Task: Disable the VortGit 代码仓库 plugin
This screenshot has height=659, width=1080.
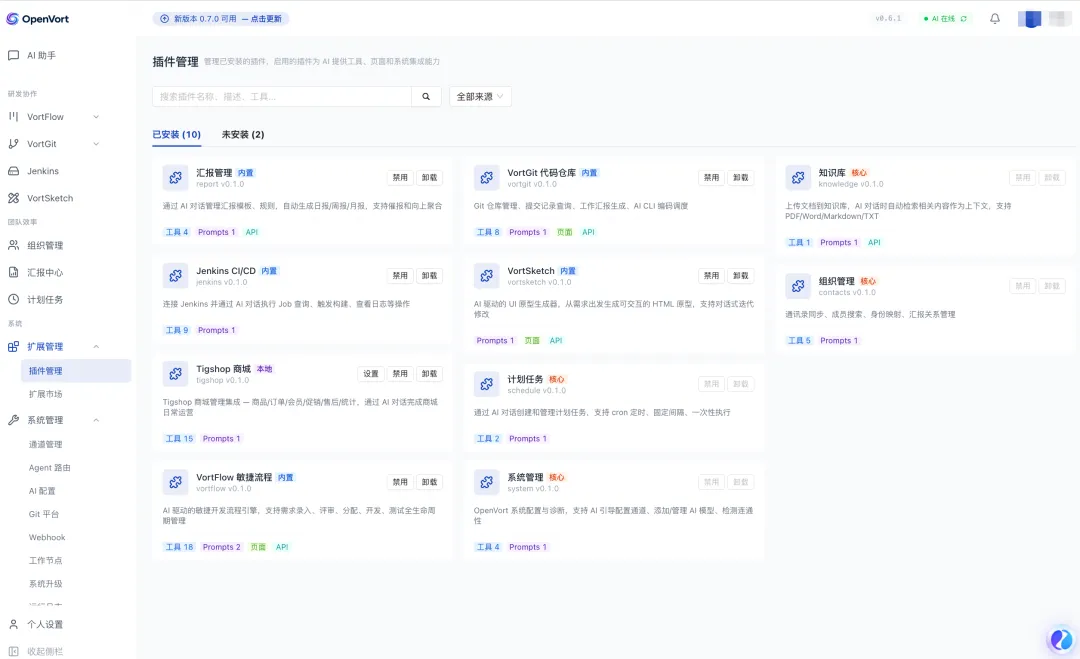Action: pos(711,178)
